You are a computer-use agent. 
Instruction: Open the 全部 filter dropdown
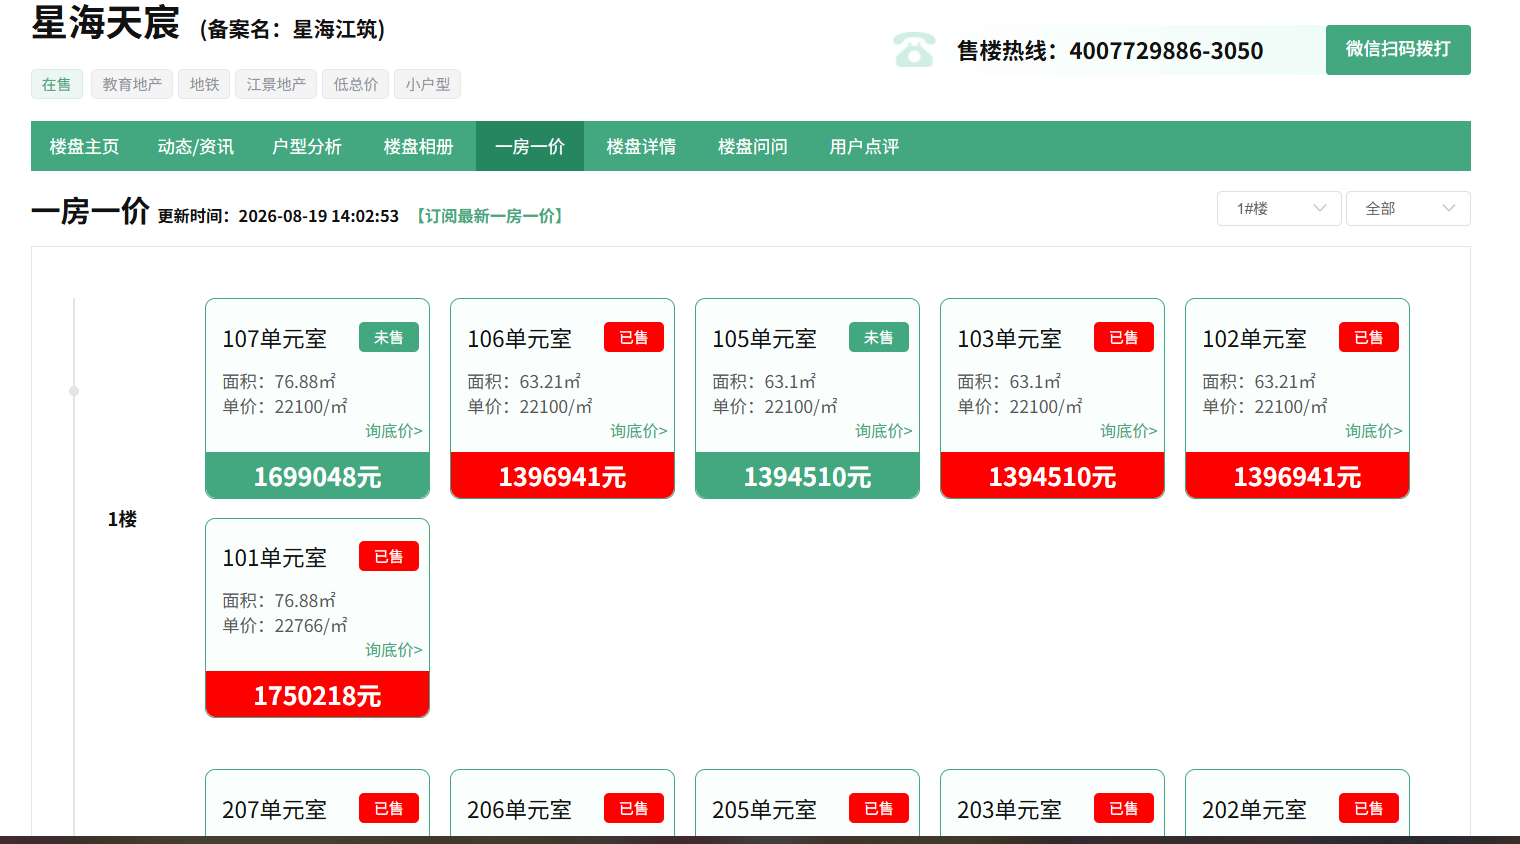point(1408,208)
